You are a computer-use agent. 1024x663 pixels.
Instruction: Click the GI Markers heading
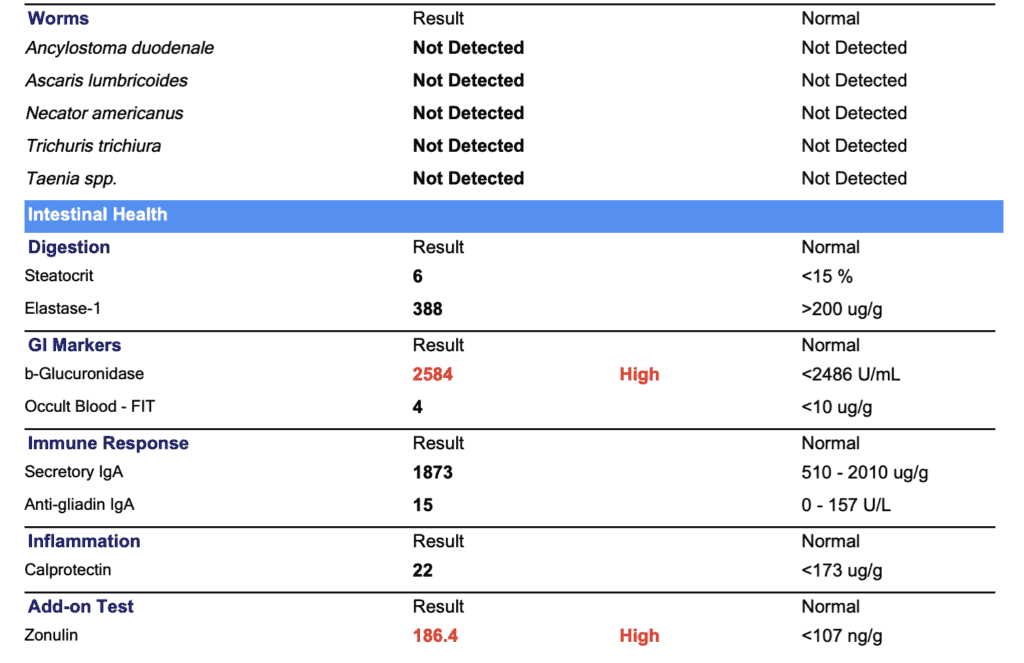click(74, 345)
